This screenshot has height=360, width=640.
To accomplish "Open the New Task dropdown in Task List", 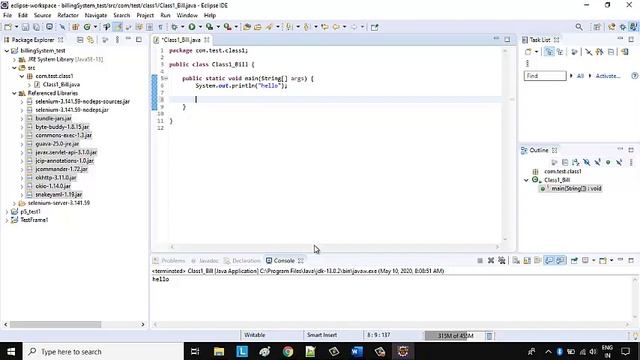I will [x=536, y=52].
